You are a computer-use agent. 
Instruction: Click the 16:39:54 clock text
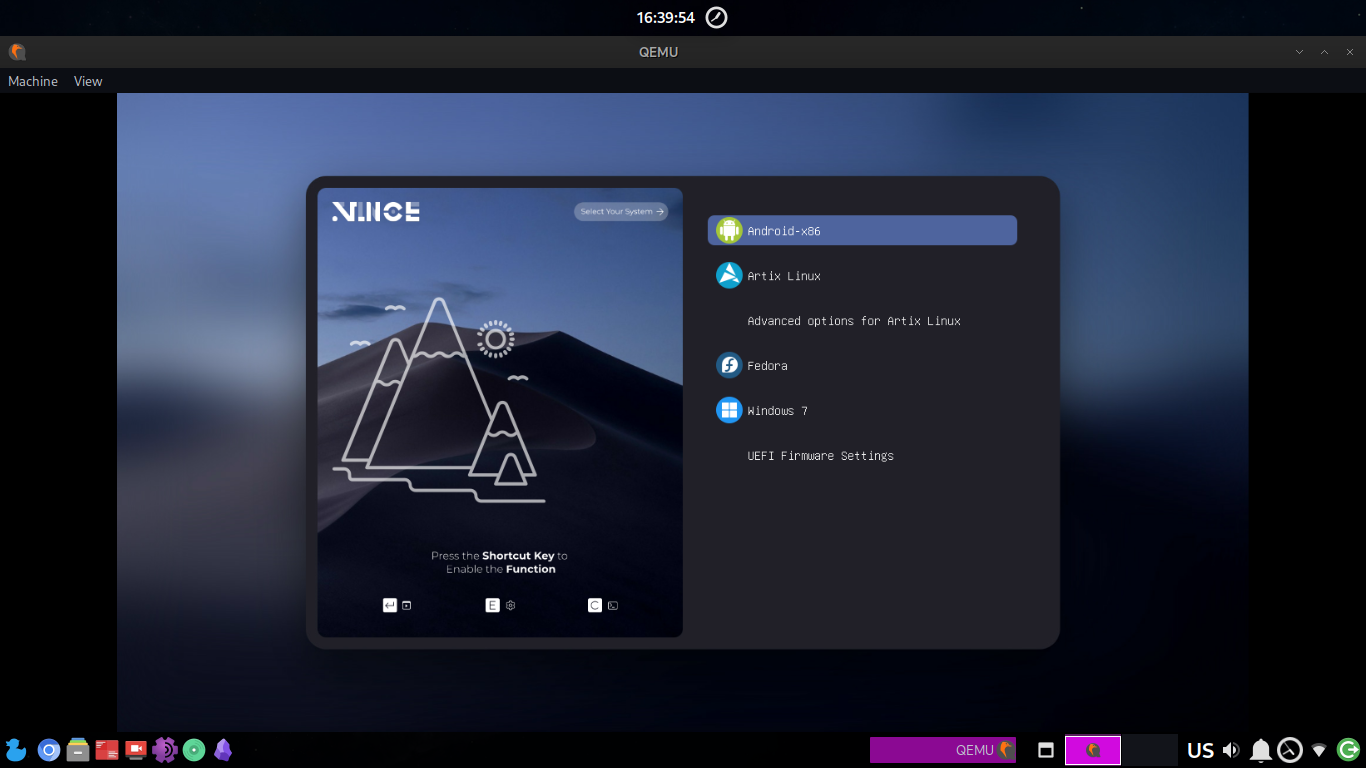(665, 17)
